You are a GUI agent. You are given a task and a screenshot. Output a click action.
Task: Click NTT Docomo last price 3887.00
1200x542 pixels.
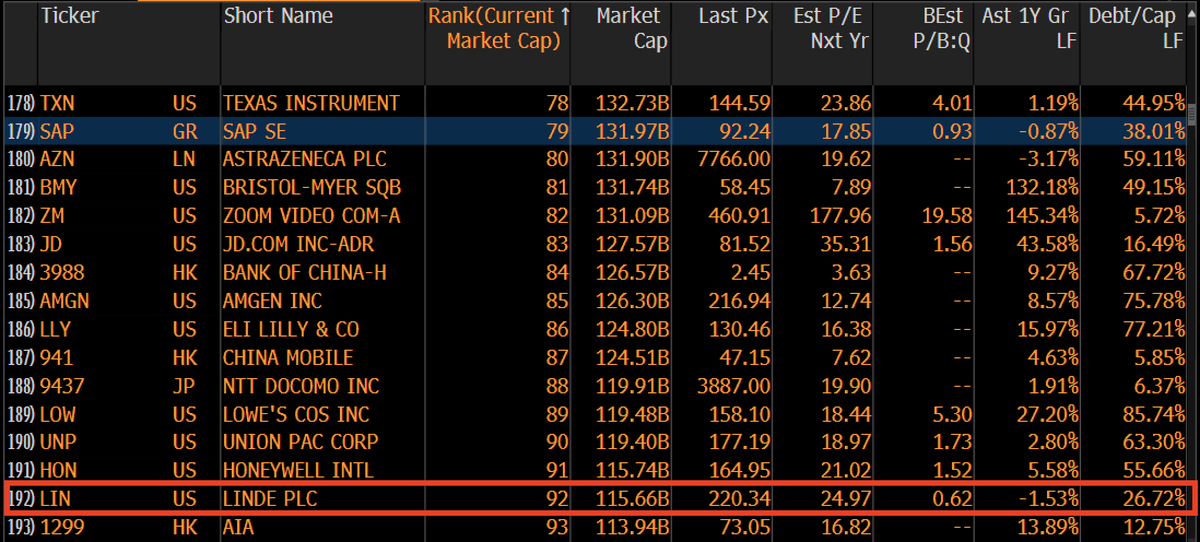click(x=735, y=386)
